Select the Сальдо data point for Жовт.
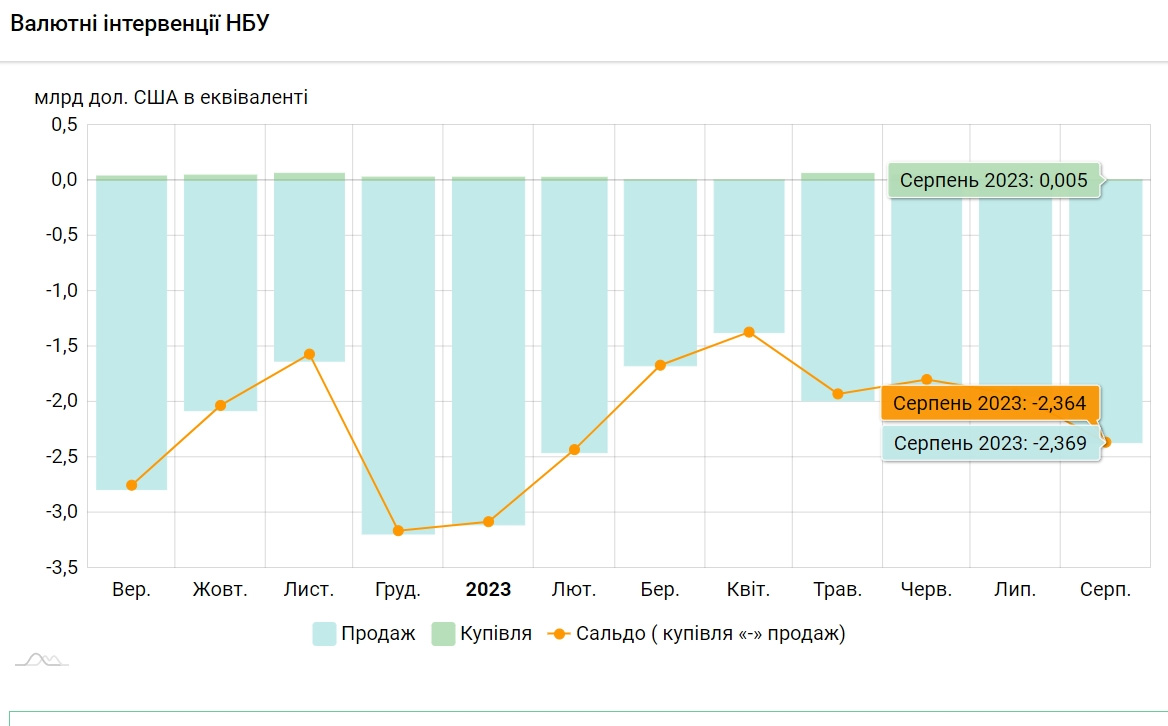The image size is (1168, 726). click(x=220, y=405)
